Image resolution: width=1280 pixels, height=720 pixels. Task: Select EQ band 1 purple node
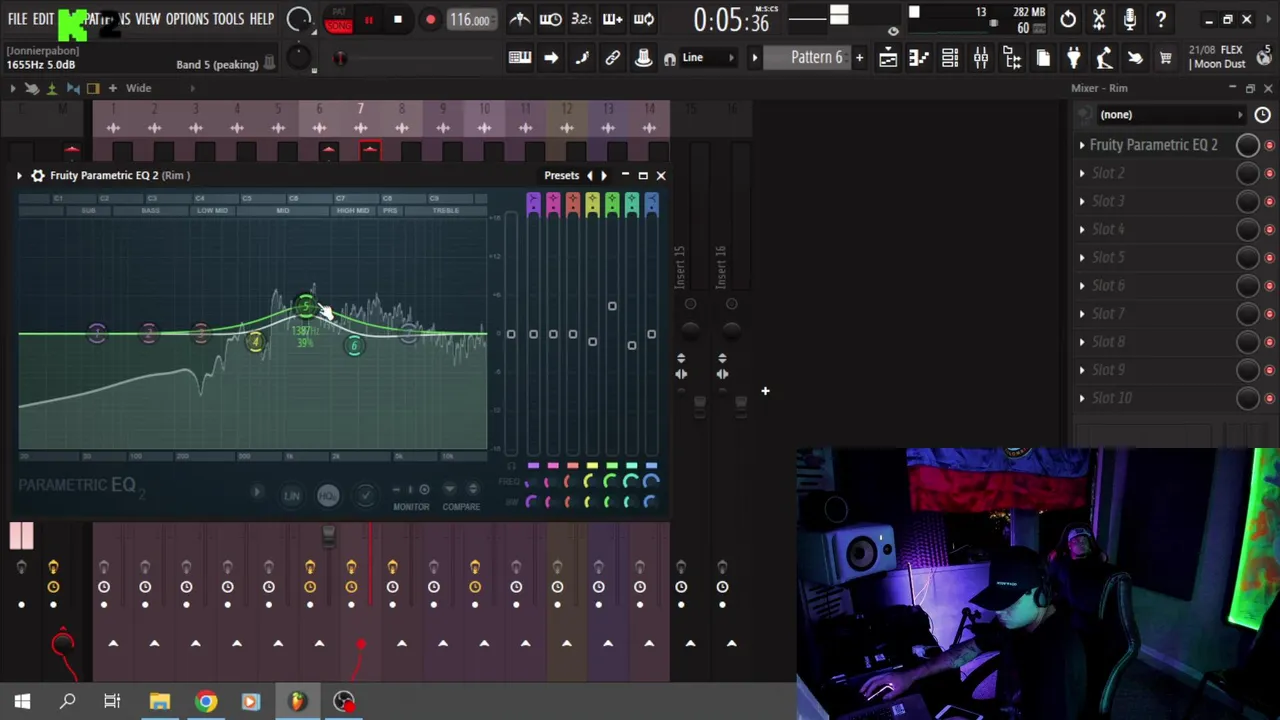97,333
